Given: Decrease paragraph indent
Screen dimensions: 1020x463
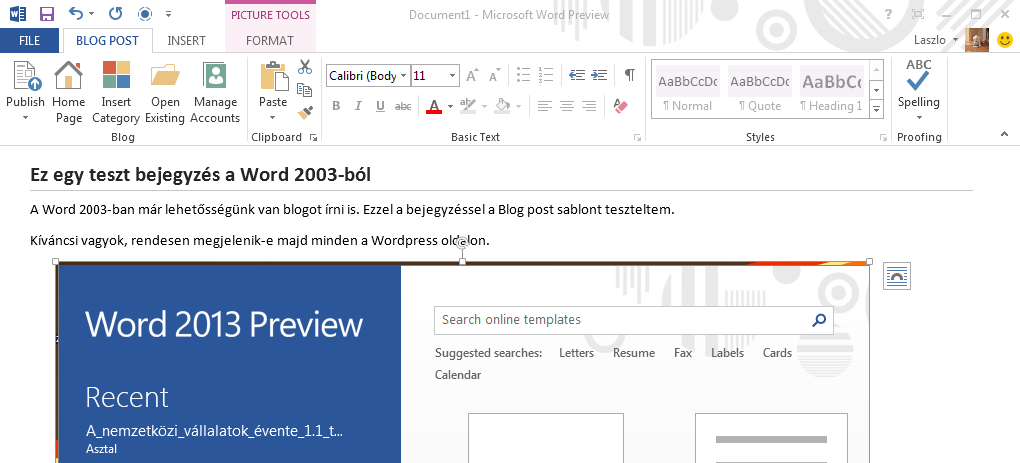Looking at the screenshot, I should [576, 75].
